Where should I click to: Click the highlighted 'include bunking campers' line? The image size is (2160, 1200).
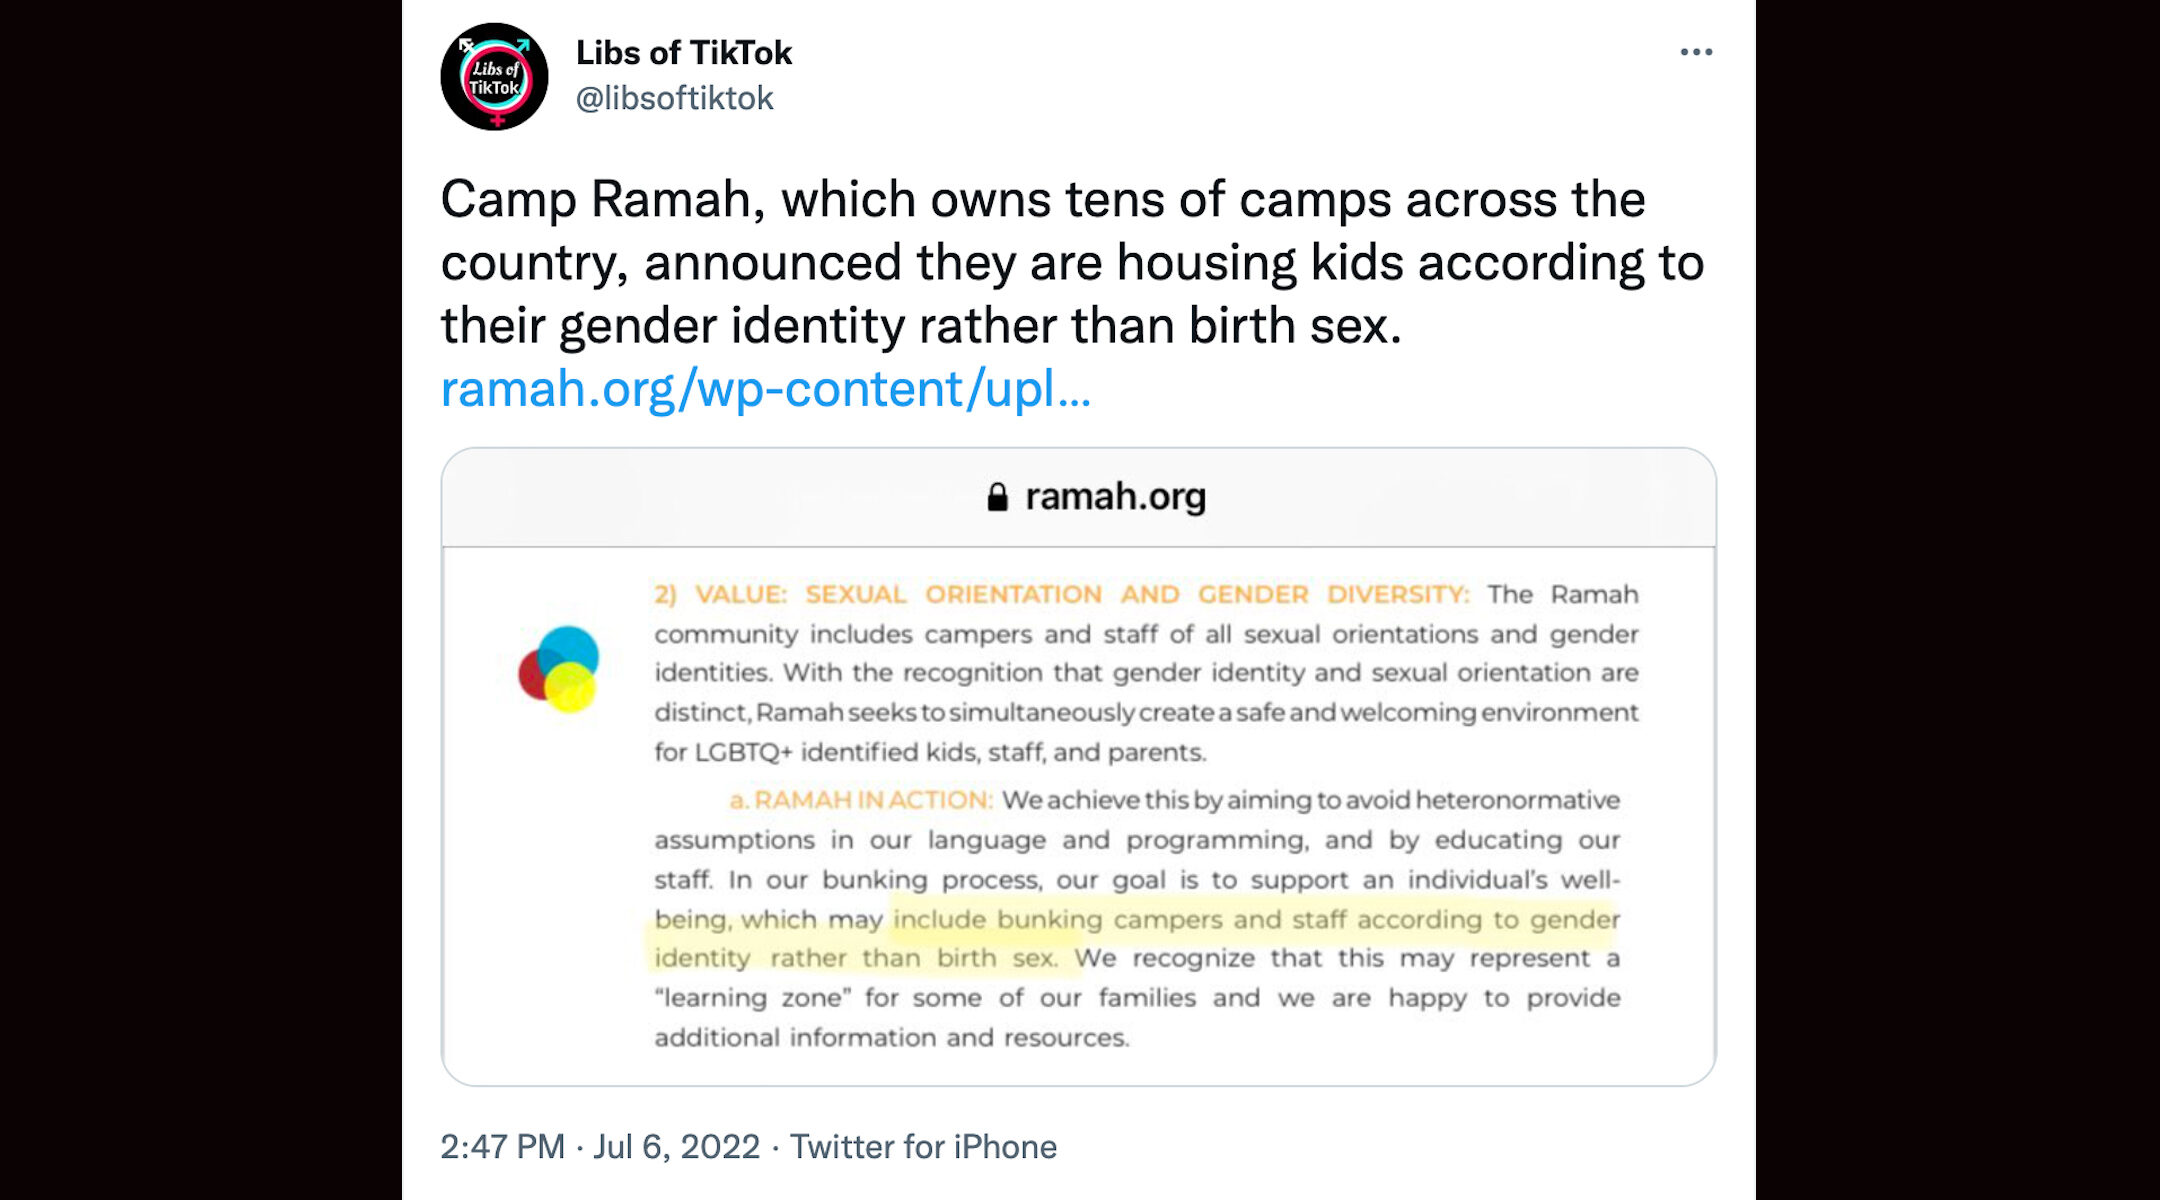pyautogui.click(x=1257, y=919)
